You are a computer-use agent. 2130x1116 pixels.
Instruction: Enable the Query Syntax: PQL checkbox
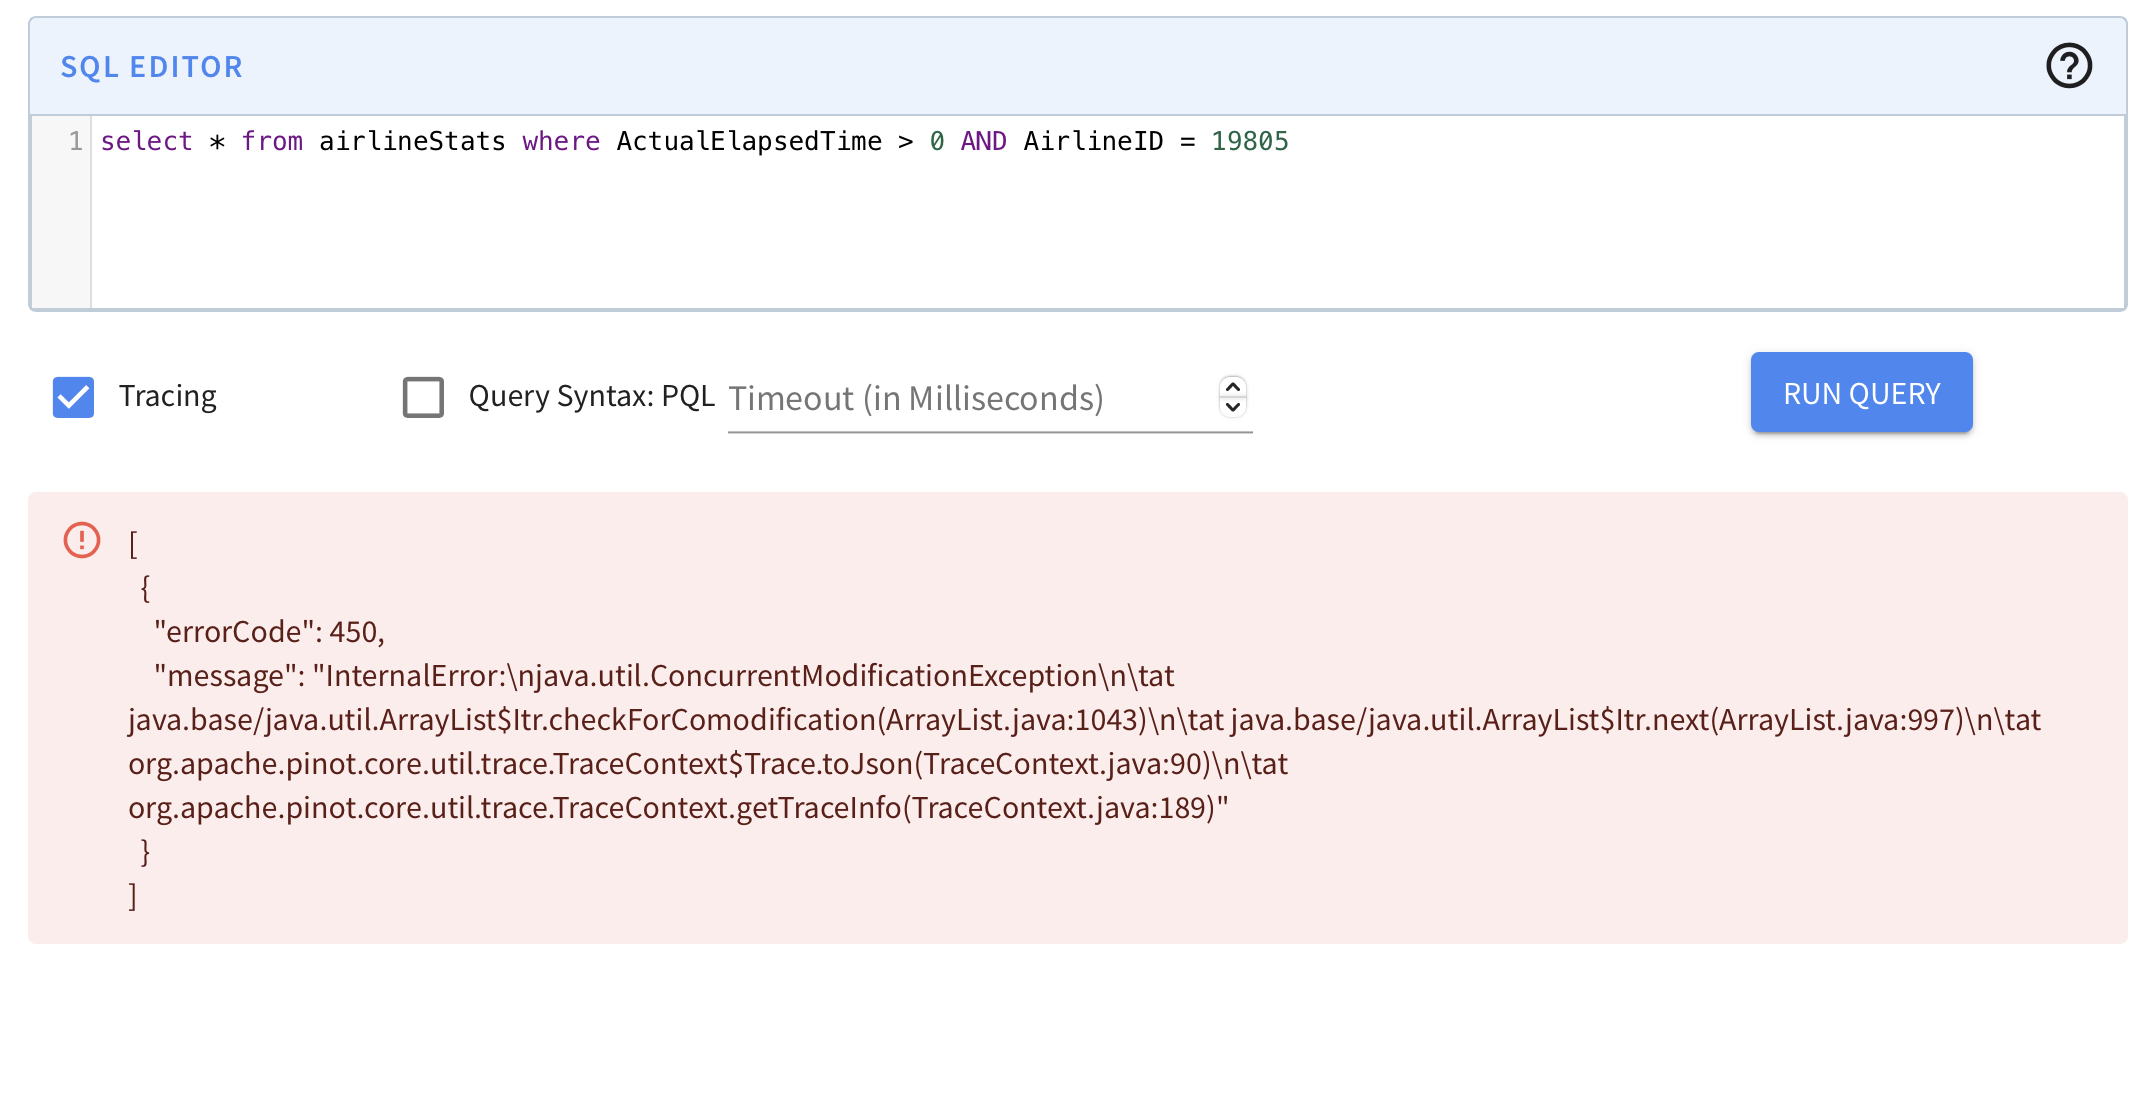pos(423,397)
